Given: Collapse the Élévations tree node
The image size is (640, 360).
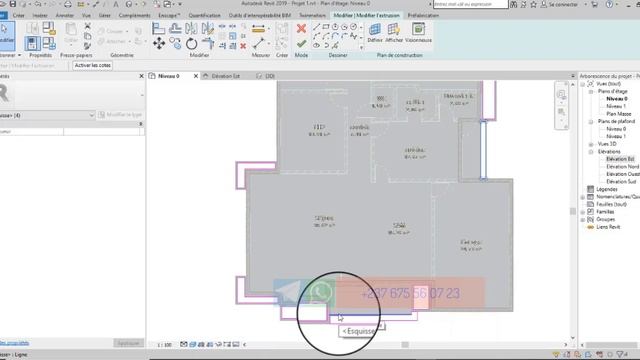Looking at the screenshot, I should pos(591,151).
